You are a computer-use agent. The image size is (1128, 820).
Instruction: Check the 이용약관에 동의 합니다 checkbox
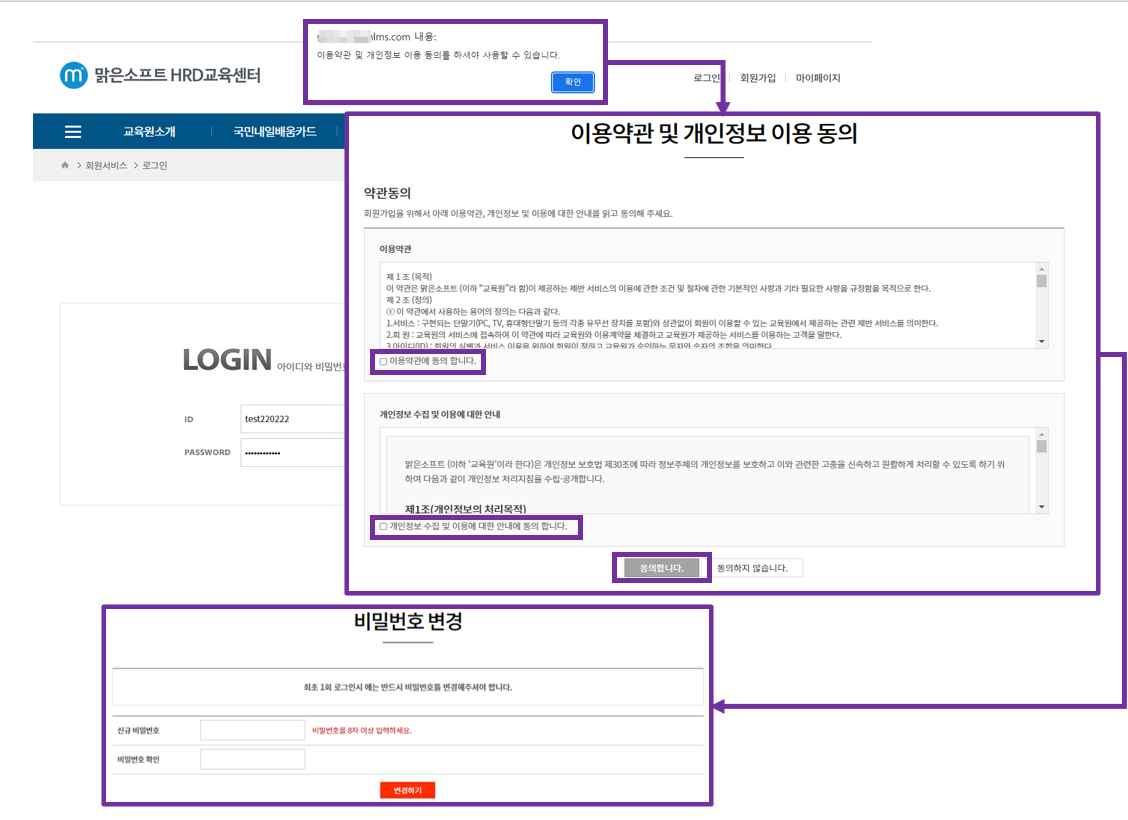point(383,361)
